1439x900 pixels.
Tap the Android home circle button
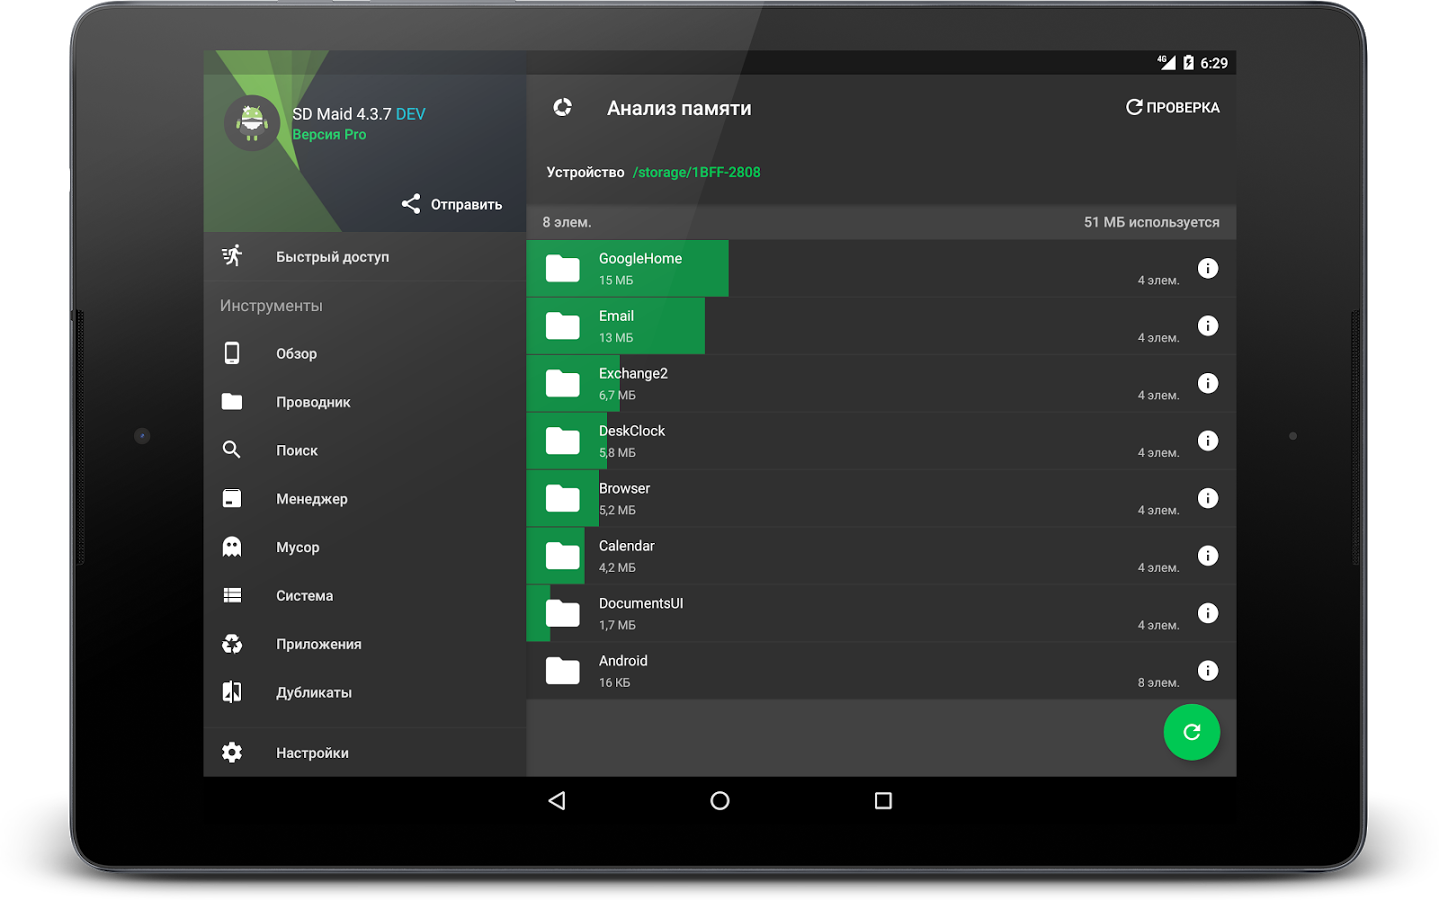(x=720, y=800)
